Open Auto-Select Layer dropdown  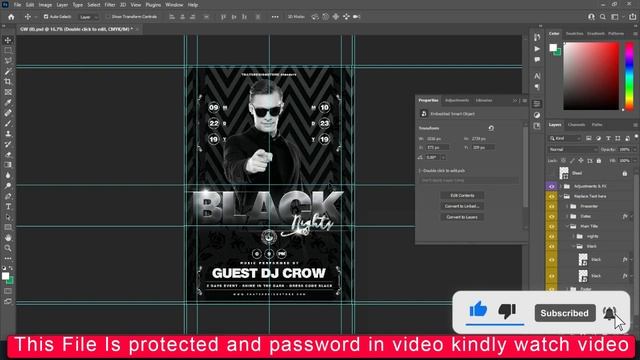(x=89, y=17)
